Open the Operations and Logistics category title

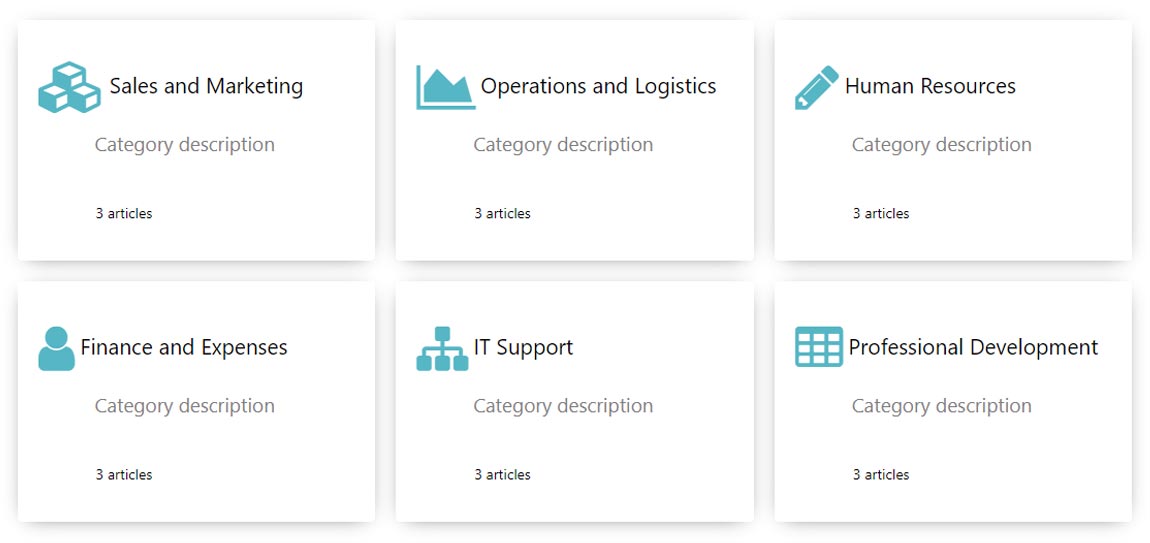point(598,86)
